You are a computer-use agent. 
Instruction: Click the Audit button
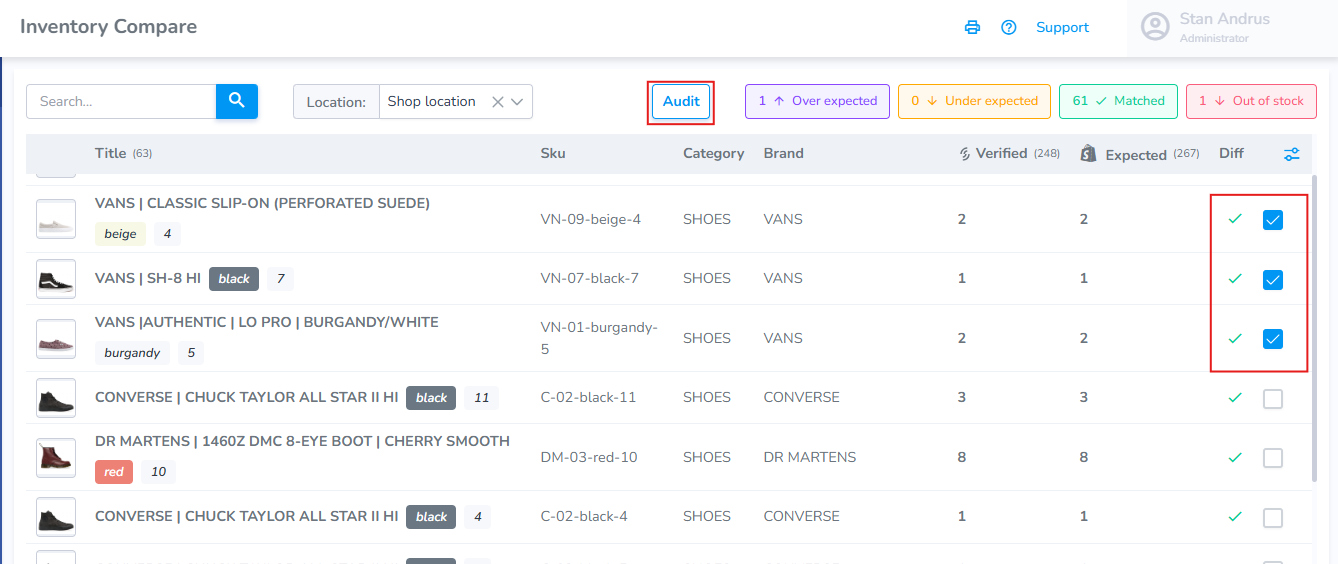(x=681, y=102)
